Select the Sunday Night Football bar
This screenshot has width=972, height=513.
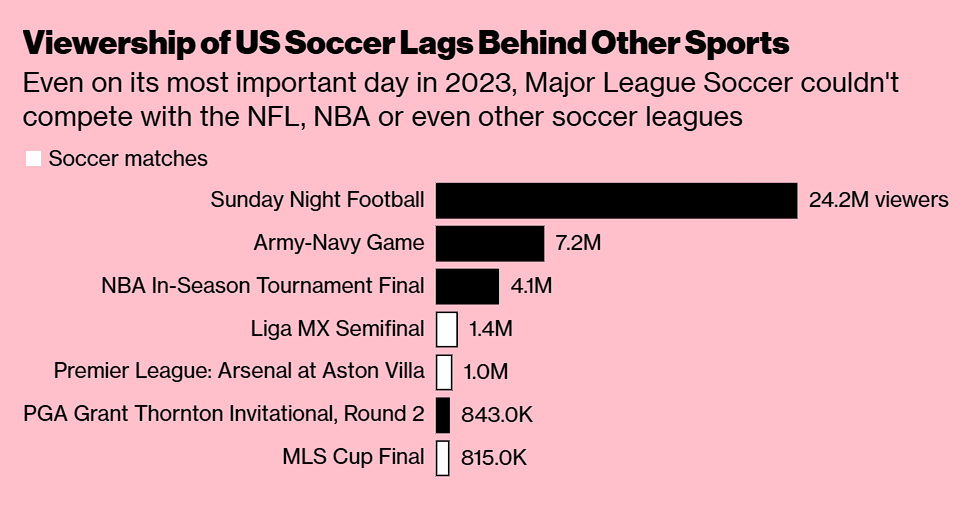616,200
